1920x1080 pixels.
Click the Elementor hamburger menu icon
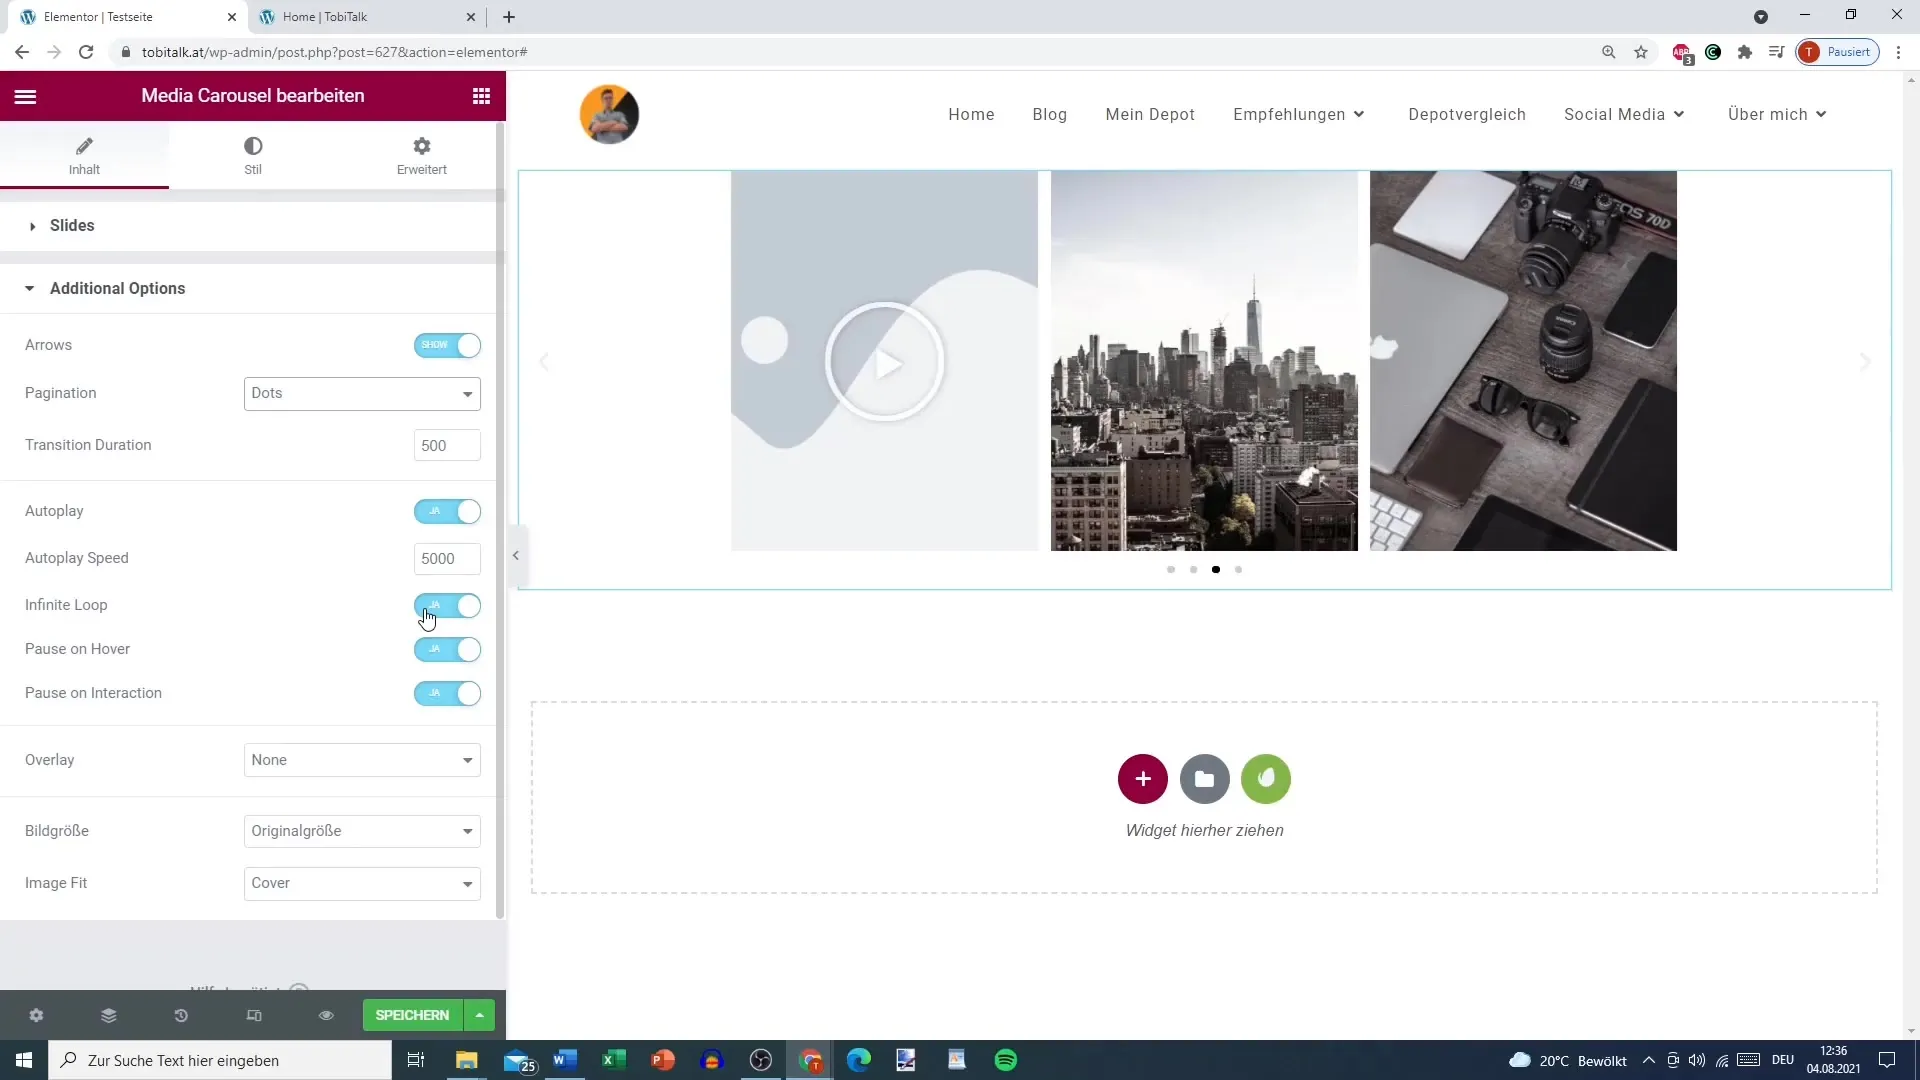(x=24, y=95)
